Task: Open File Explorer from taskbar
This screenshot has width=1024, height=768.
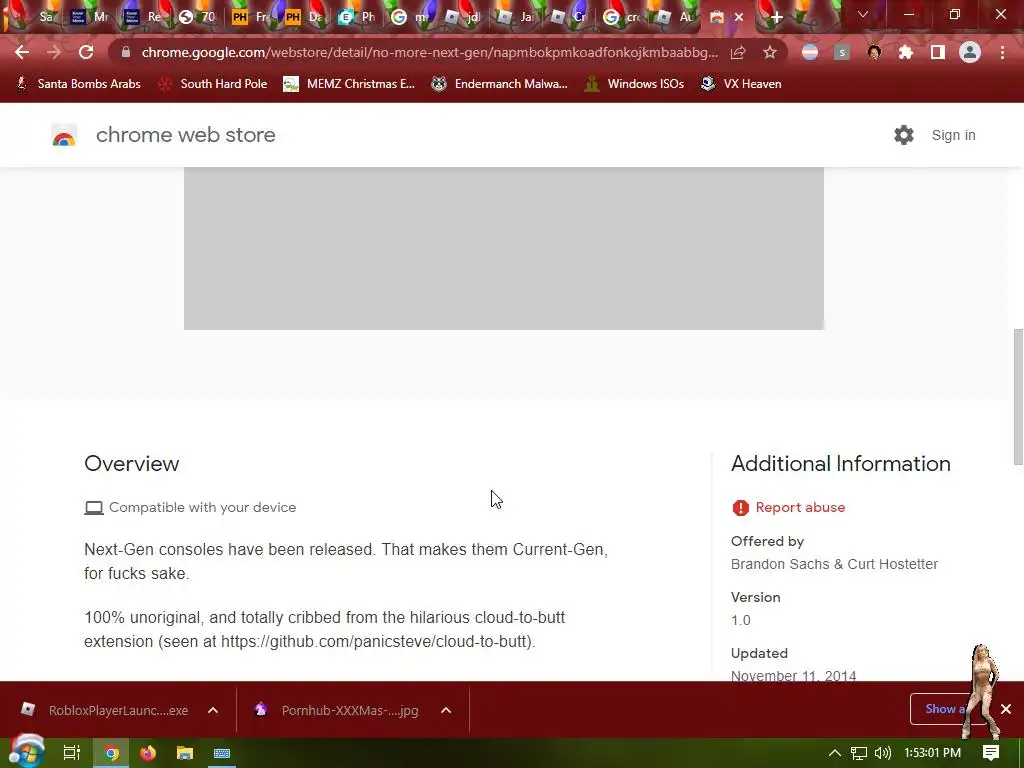Action: [x=185, y=753]
